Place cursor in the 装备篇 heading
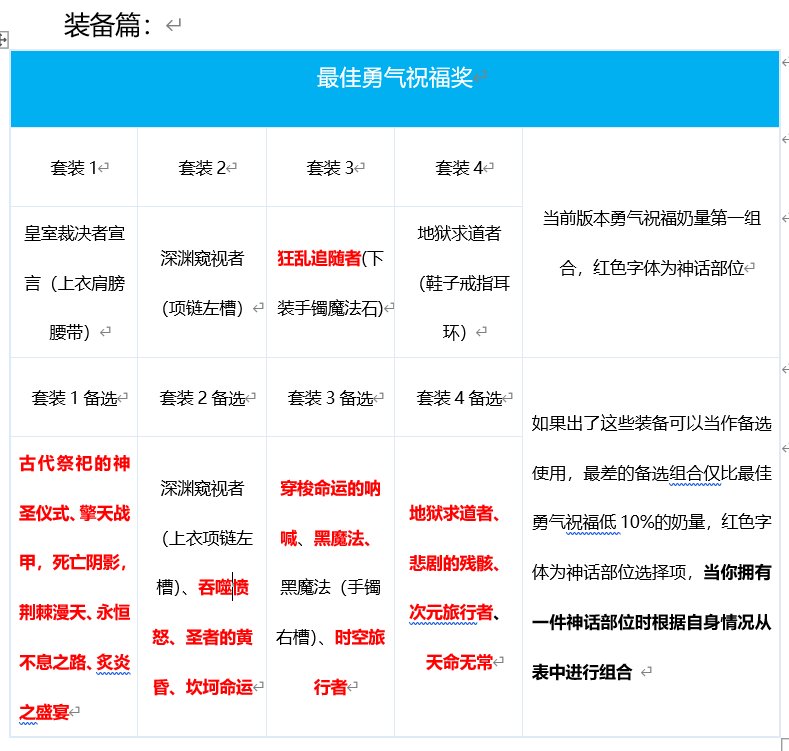 click(x=108, y=25)
